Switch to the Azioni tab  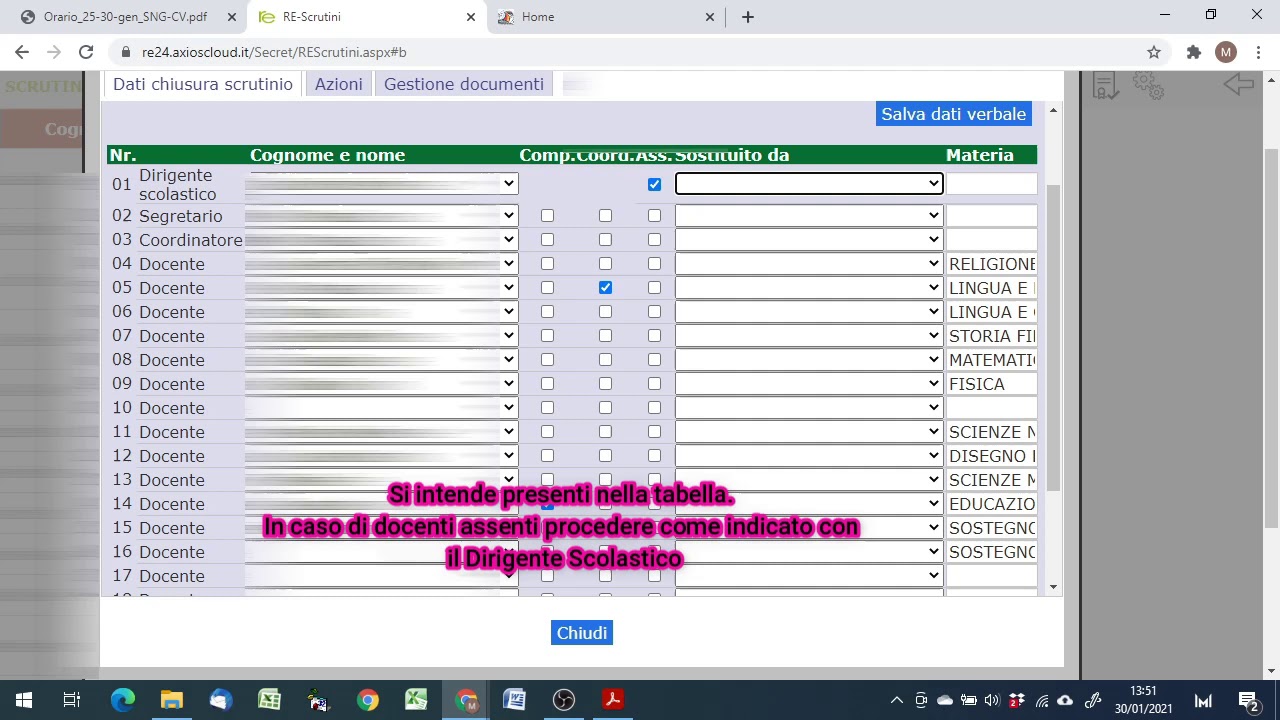coord(339,84)
